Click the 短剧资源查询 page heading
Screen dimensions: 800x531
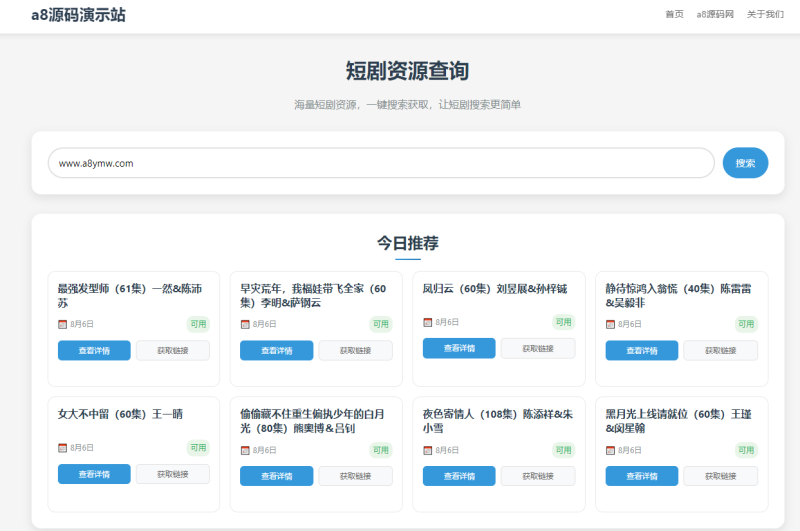[x=407, y=71]
